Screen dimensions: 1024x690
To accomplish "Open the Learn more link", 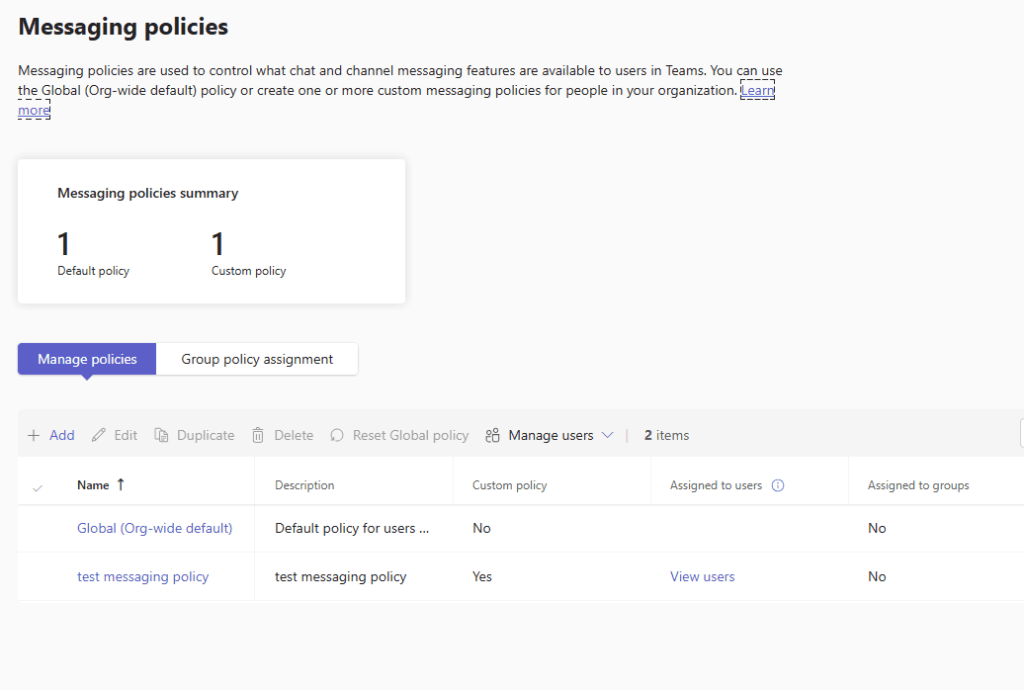I will click(757, 91).
